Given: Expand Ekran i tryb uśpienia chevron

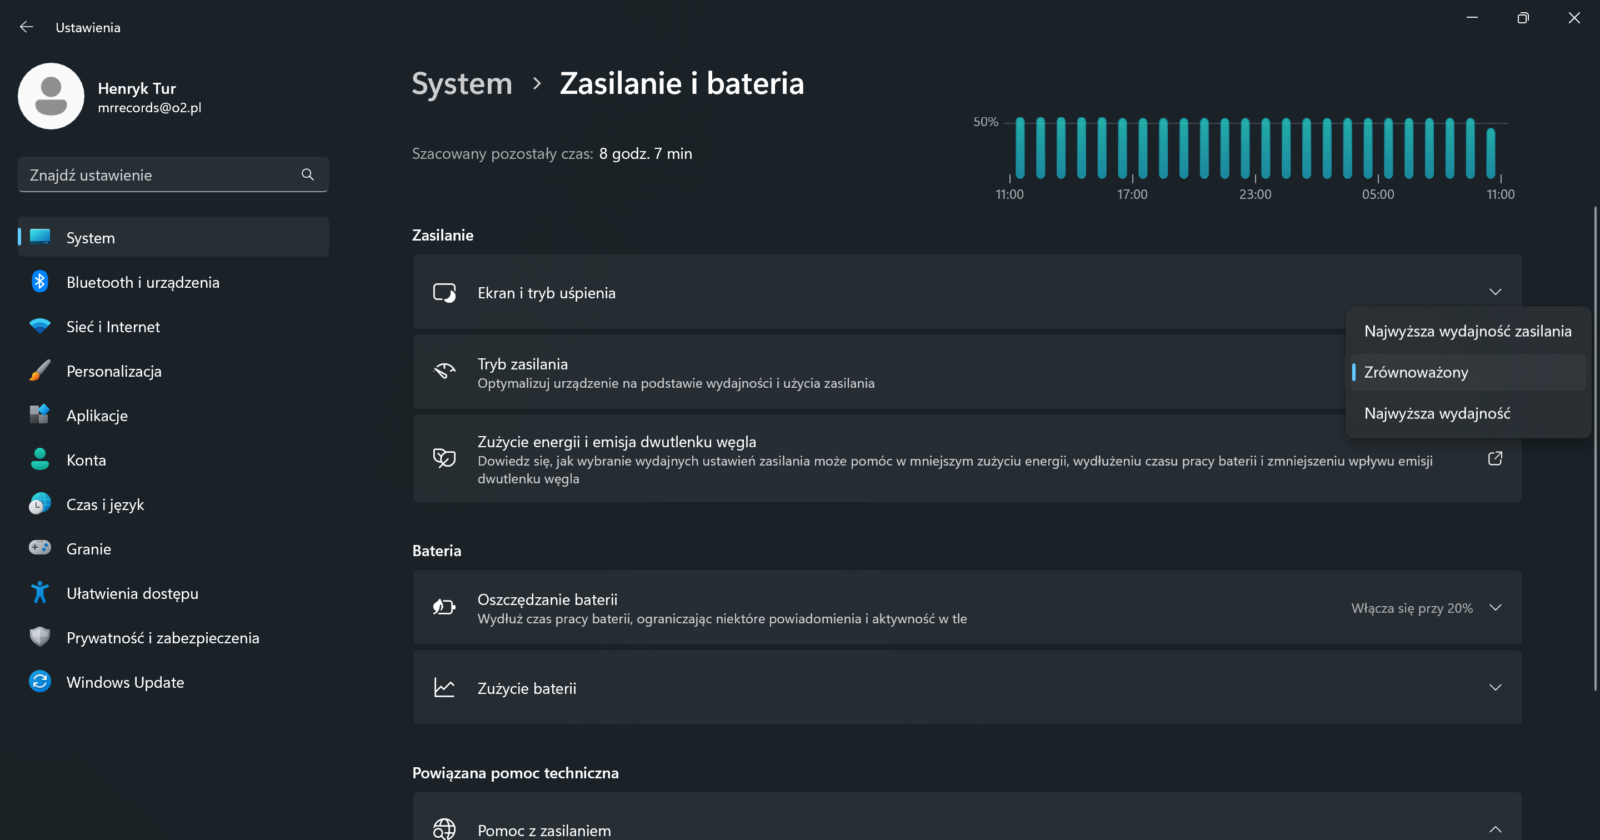Looking at the screenshot, I should point(1495,292).
